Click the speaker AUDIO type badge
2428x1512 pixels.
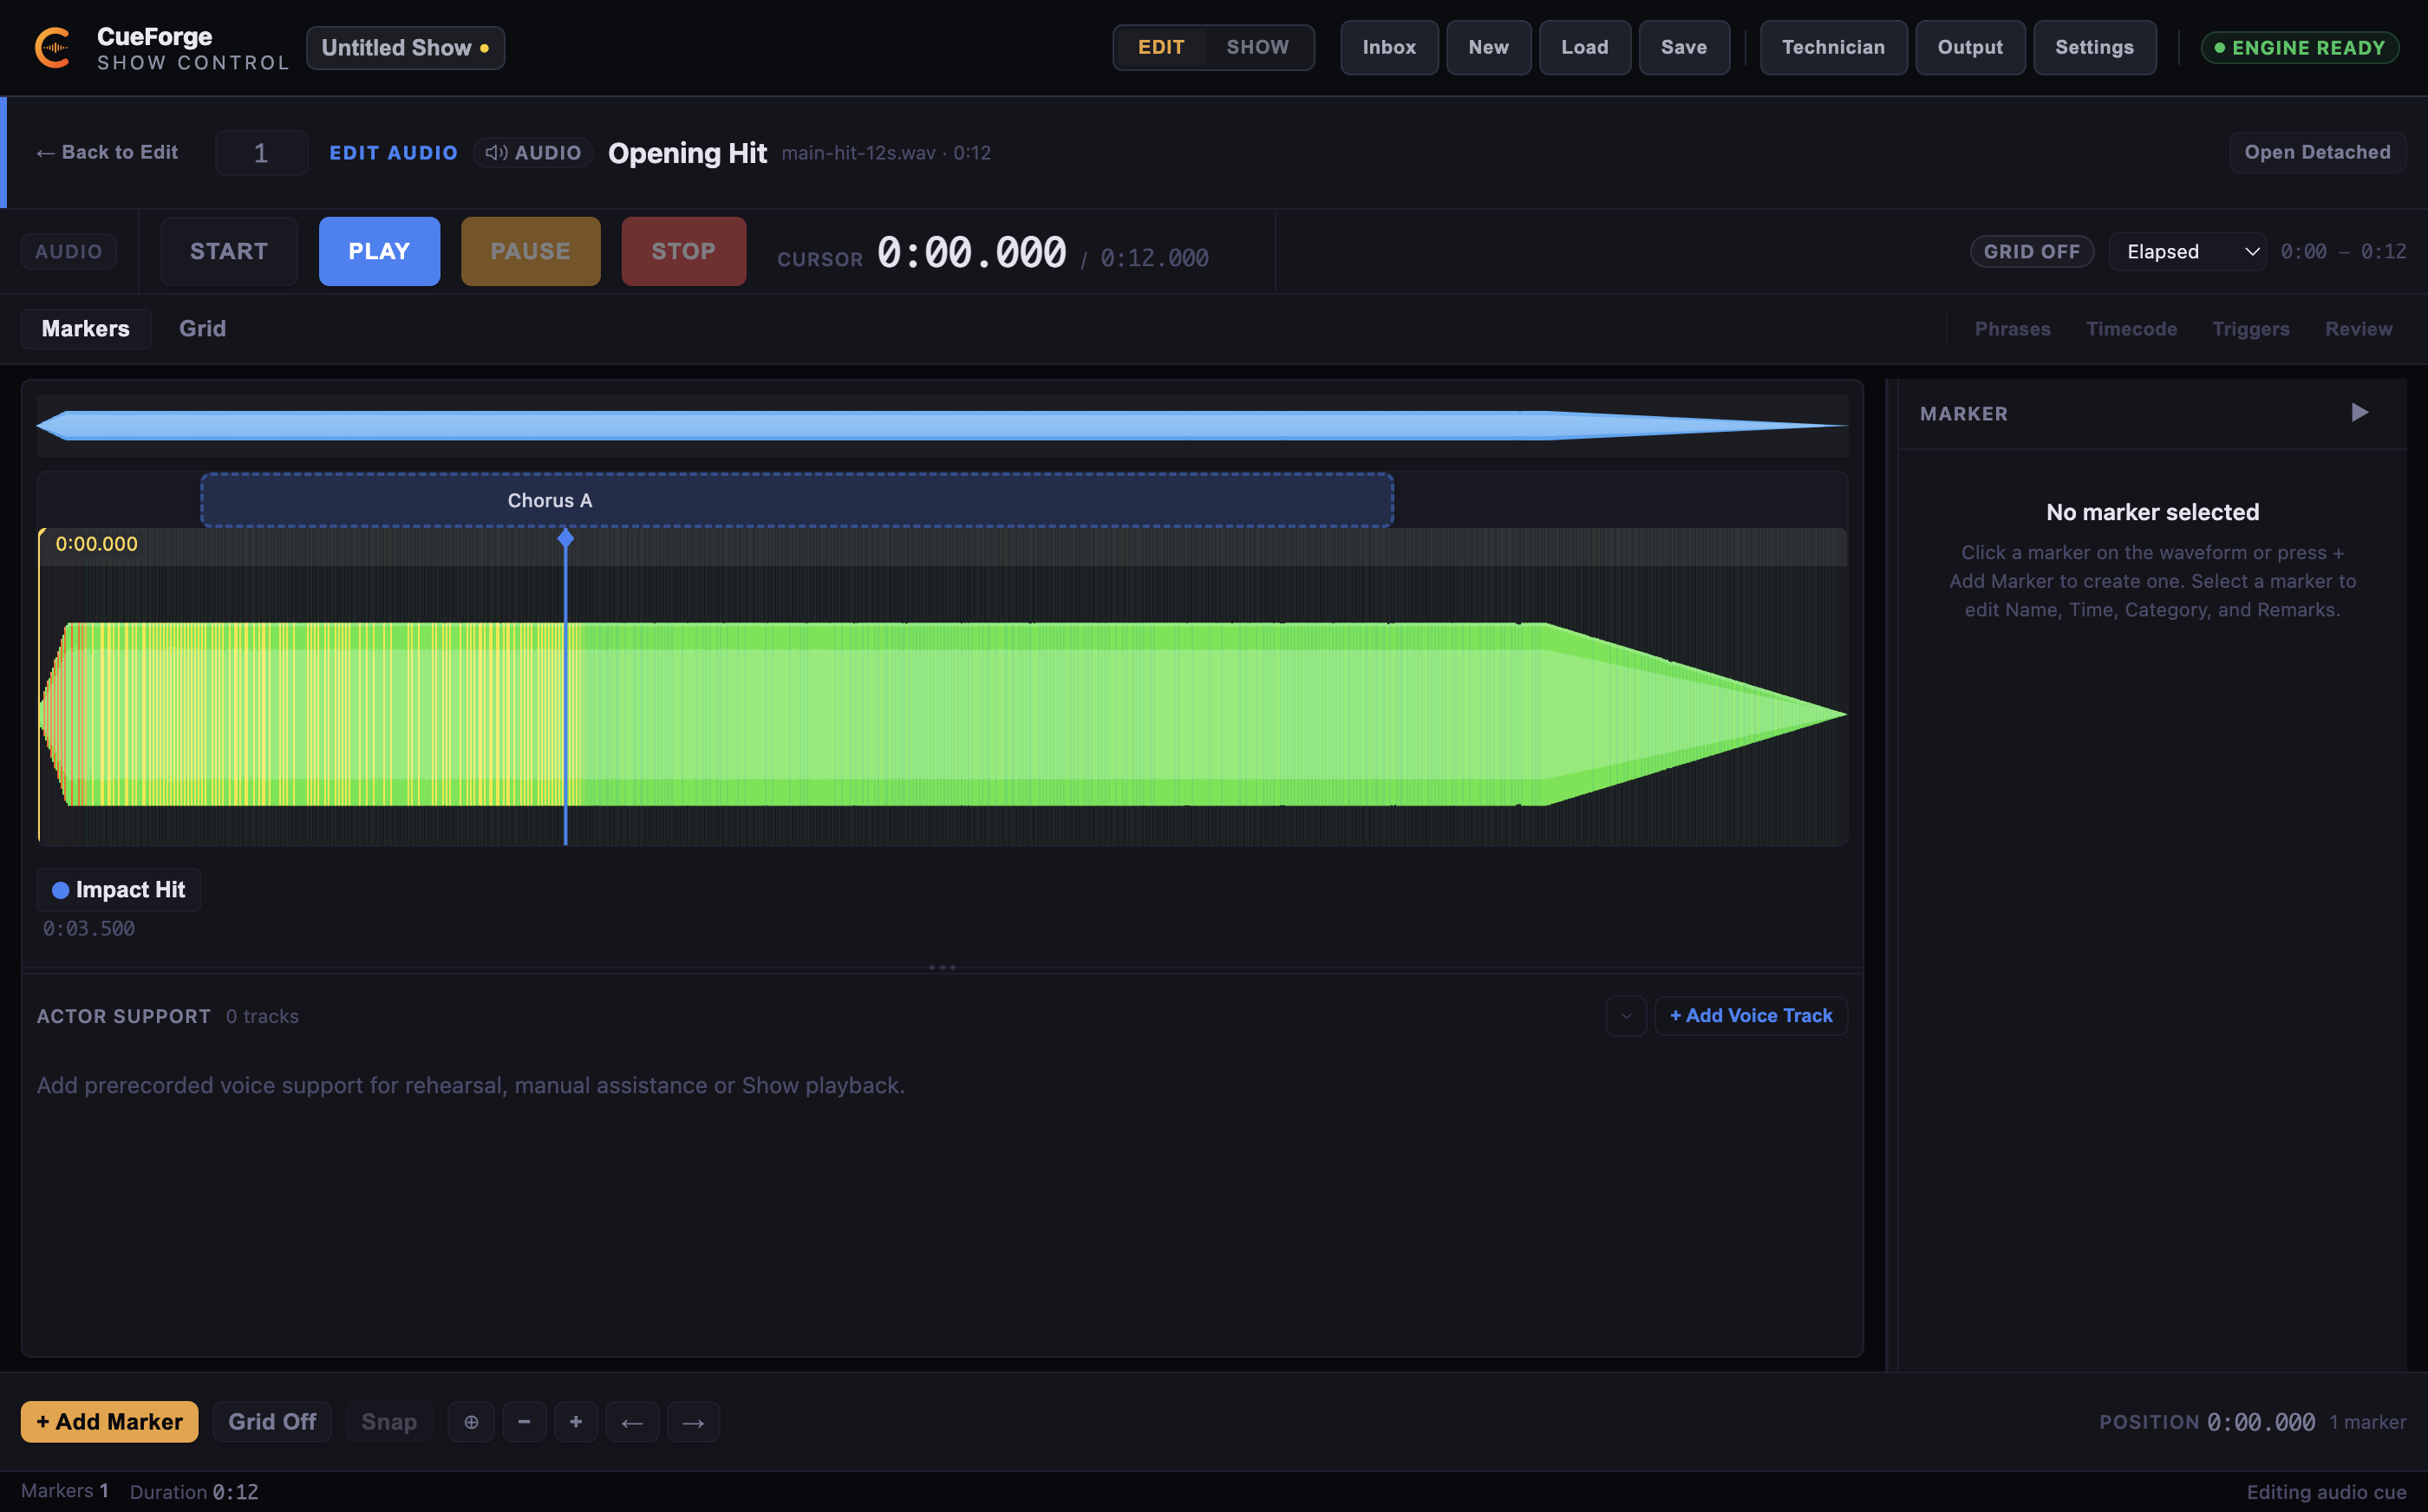pyautogui.click(x=533, y=152)
